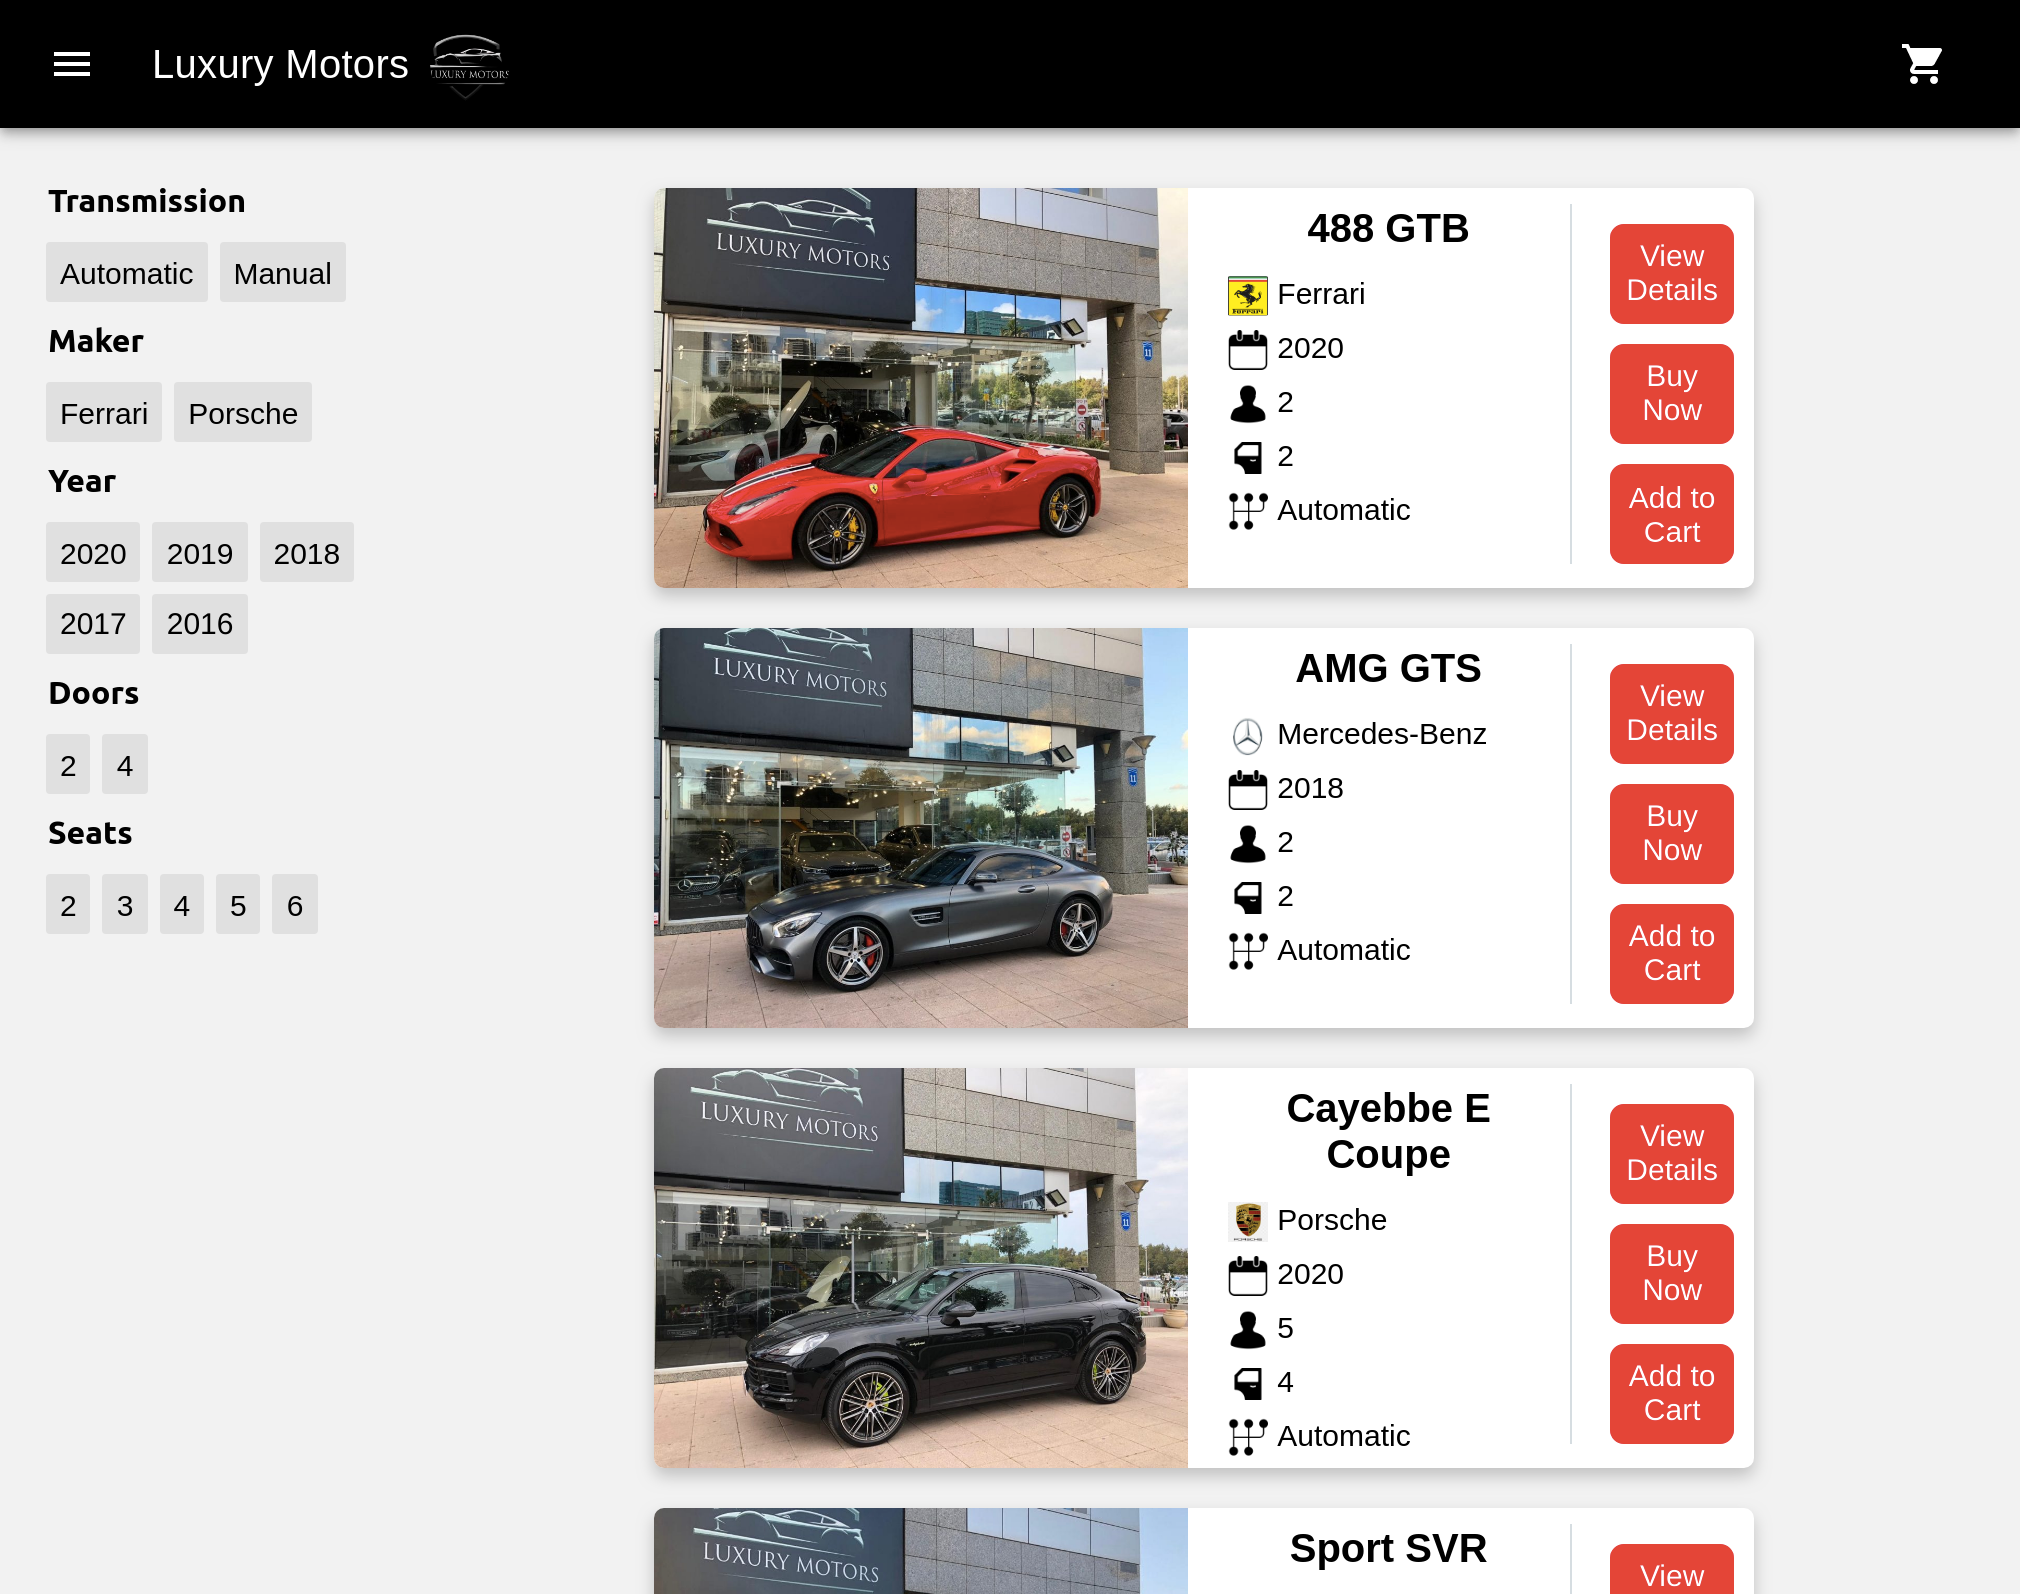This screenshot has width=2020, height=1594.
Task: Click the Sport SVR title
Action: point(1388,1549)
